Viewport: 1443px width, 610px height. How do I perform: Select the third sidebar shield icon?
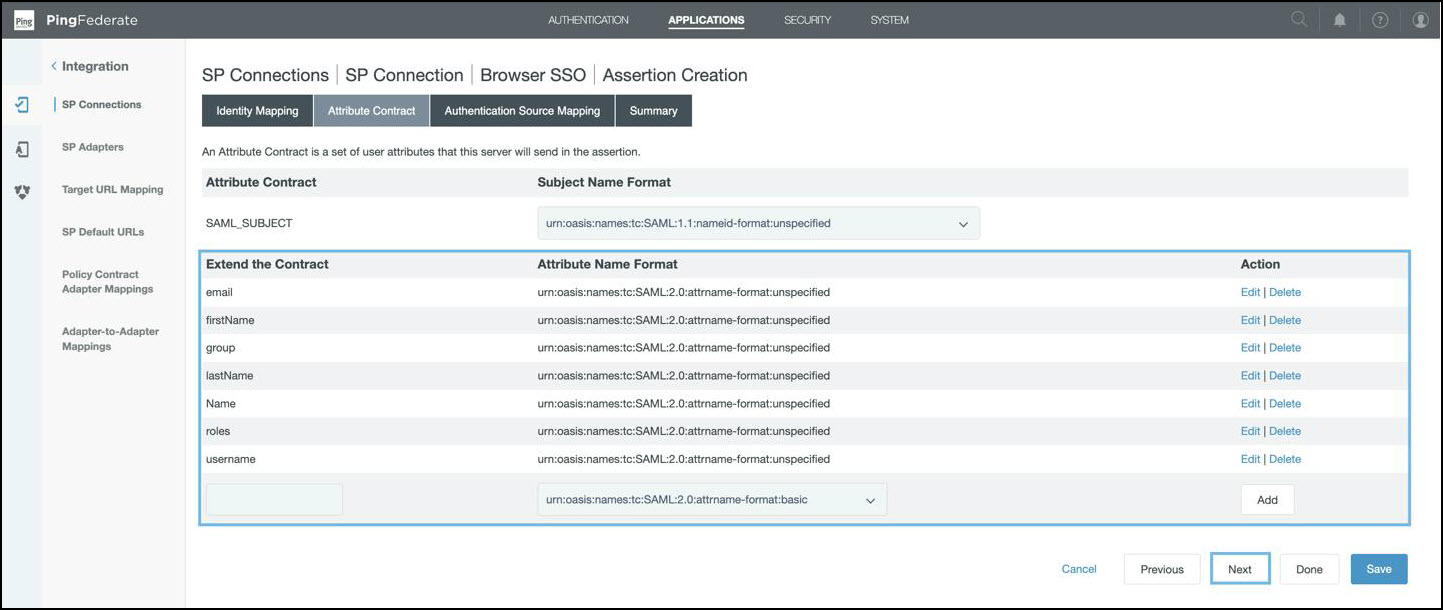(22, 192)
